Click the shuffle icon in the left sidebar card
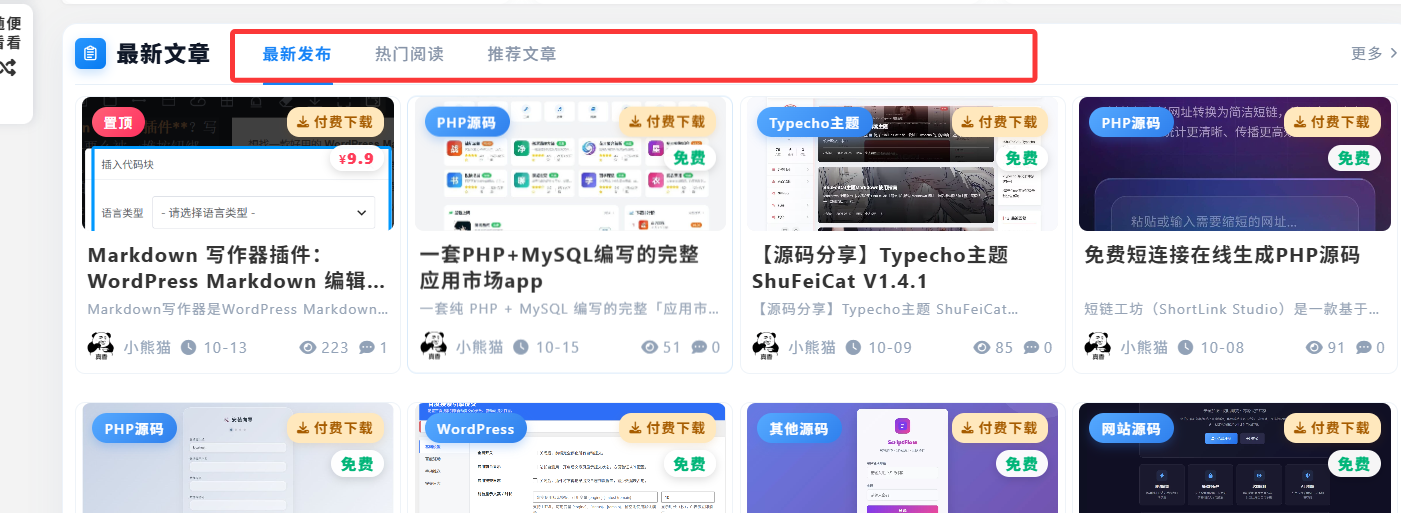Image resolution: width=1401 pixels, height=513 pixels. pyautogui.click(x=8, y=68)
